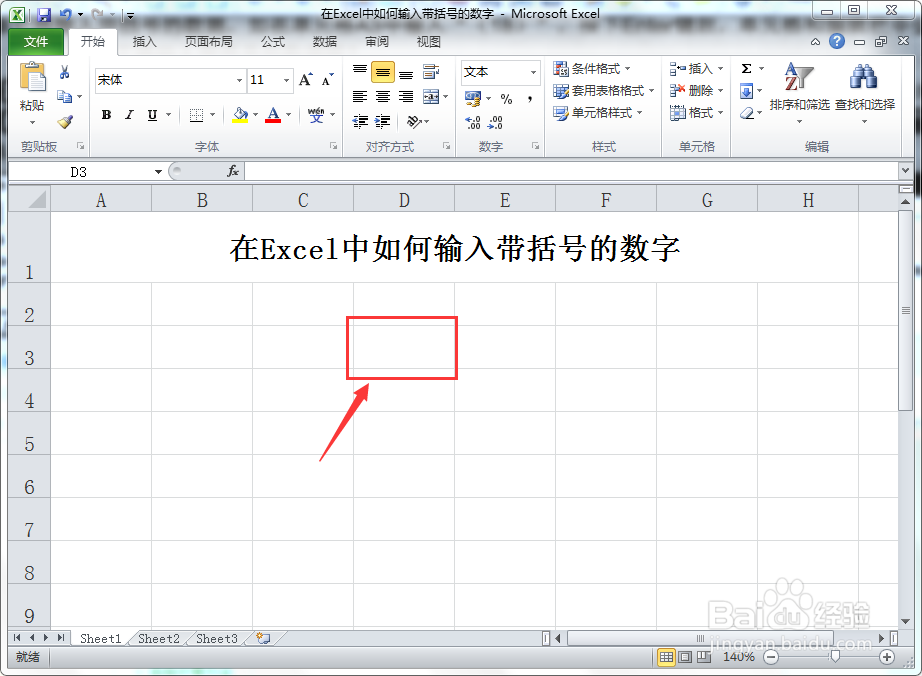Screen dimensions: 922x676
Task: Expand the font color dropdown arrow
Action: (289, 115)
